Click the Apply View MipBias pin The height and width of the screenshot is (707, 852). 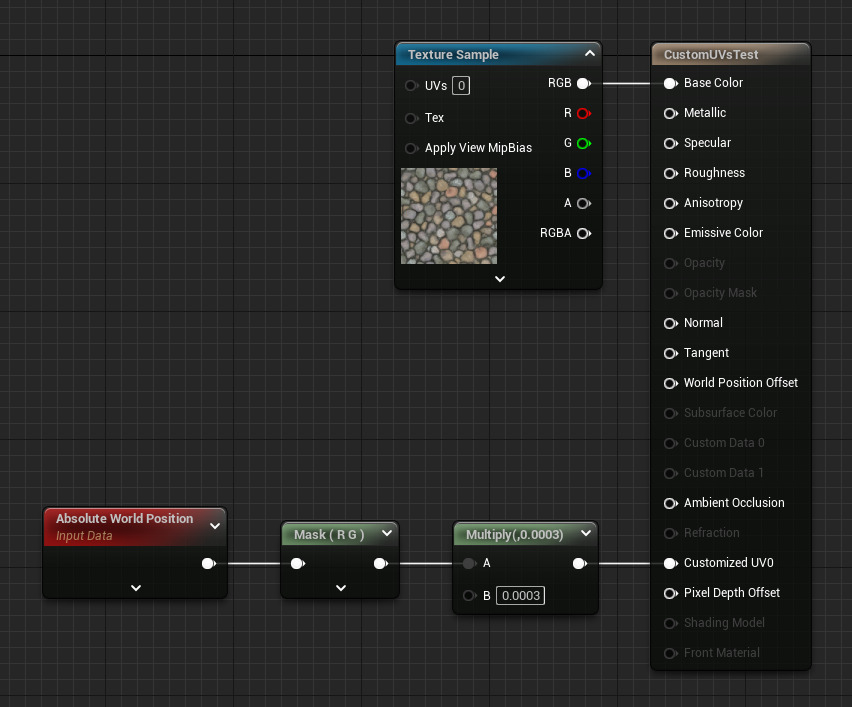[x=411, y=148]
